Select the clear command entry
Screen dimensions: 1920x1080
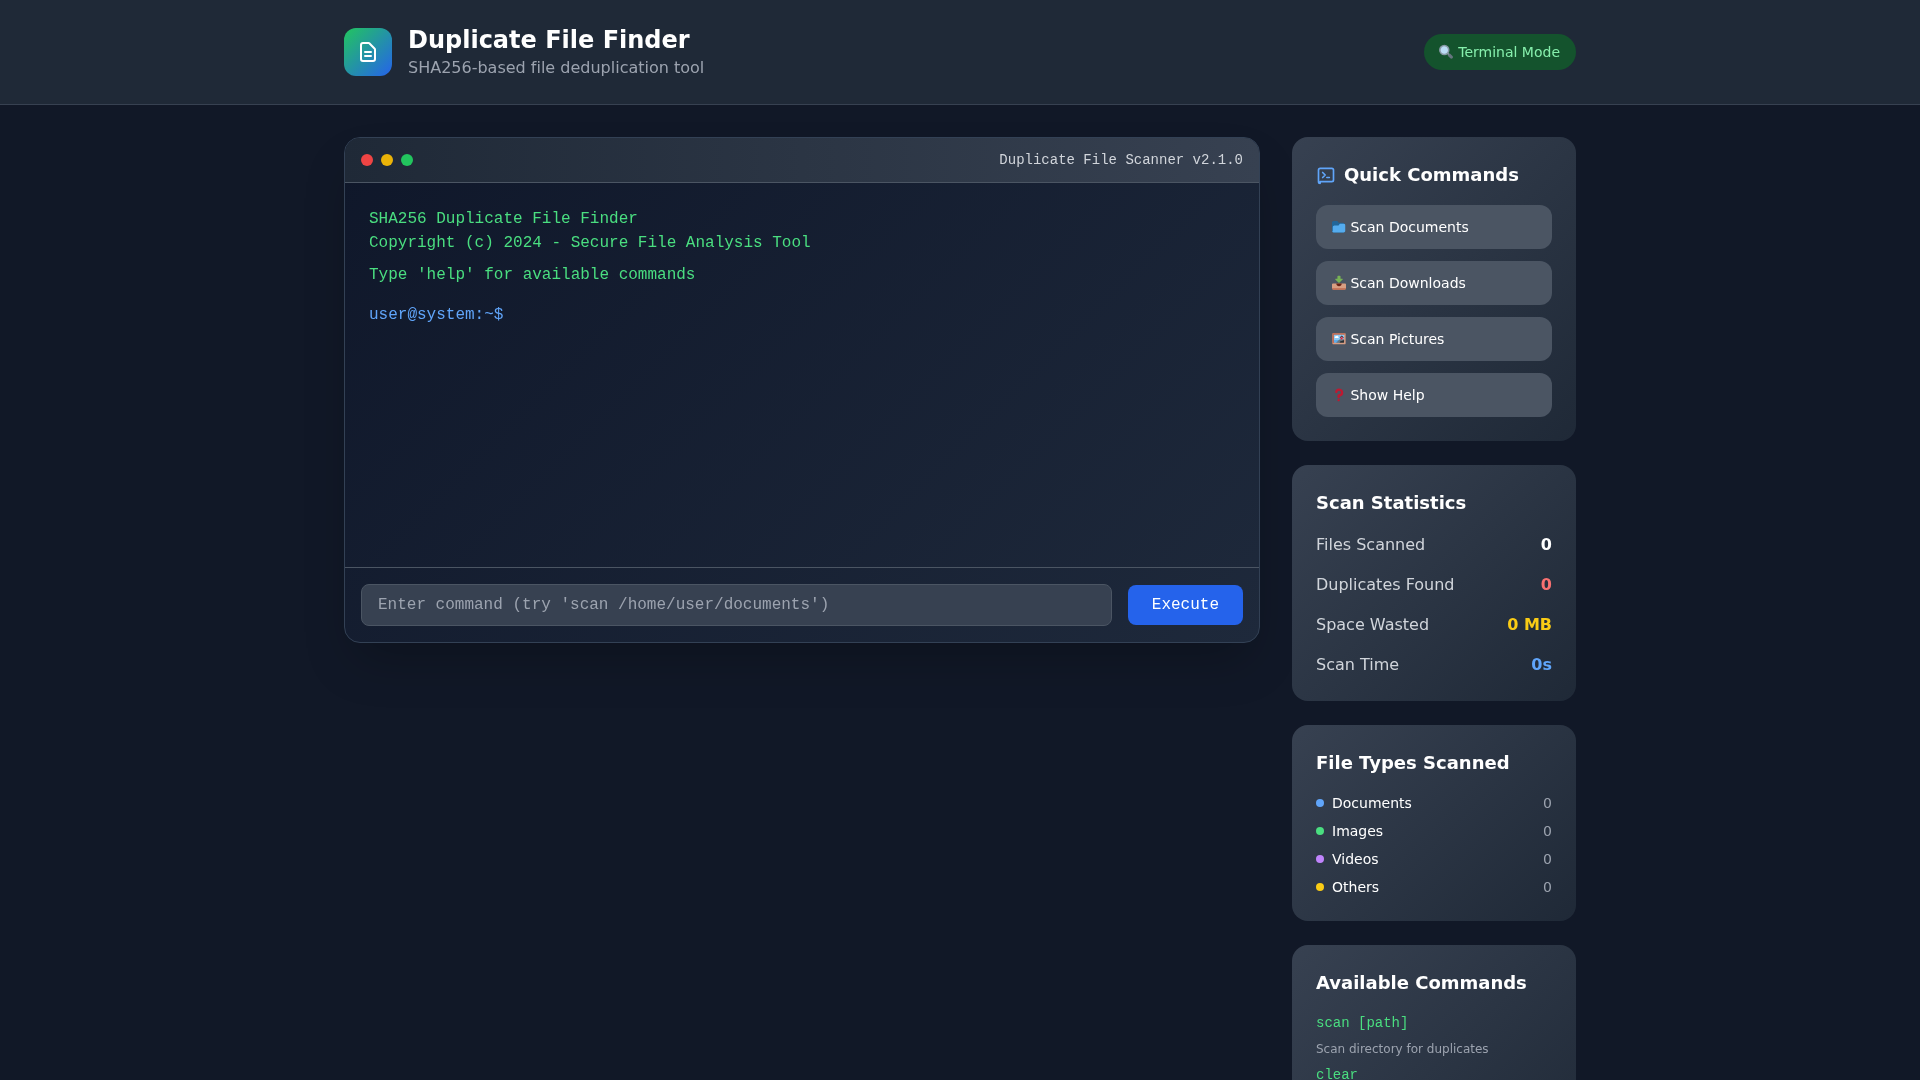pyautogui.click(x=1336, y=1073)
